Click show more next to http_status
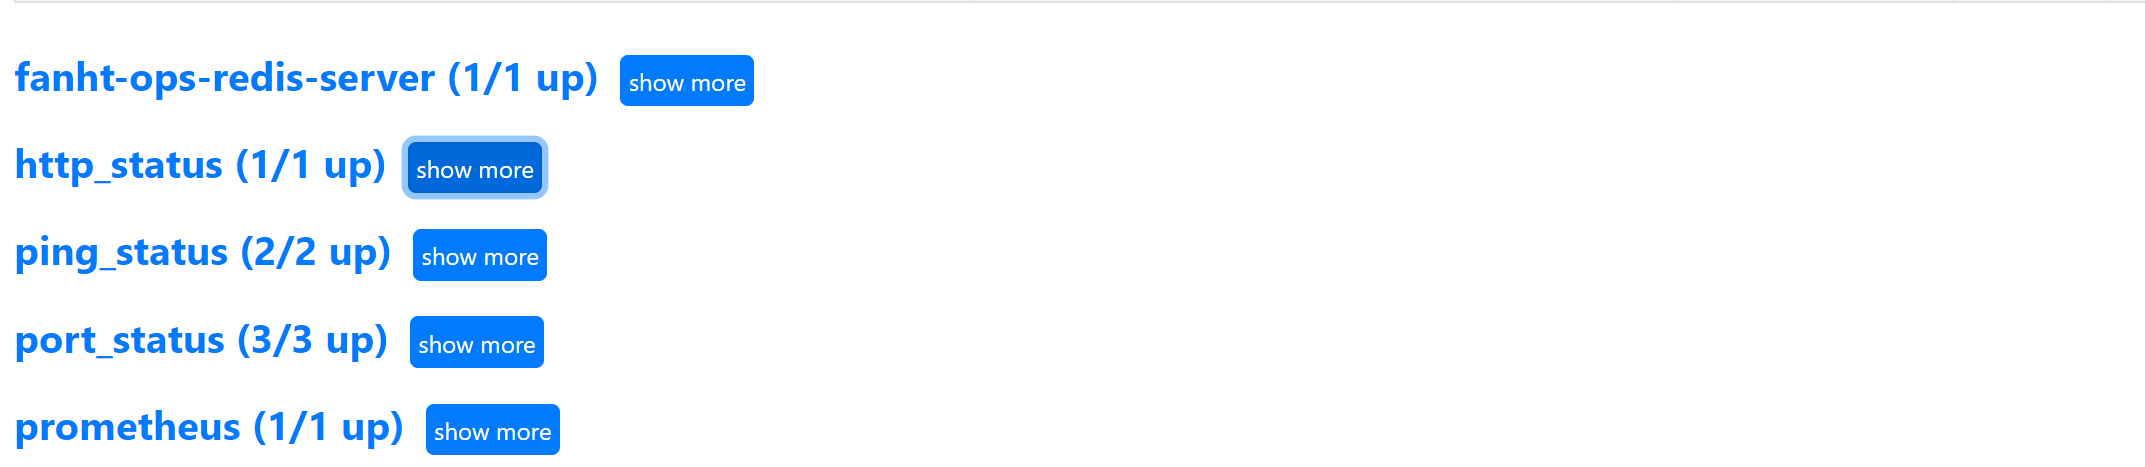Screen dimensions: 2145x467 [x=474, y=168]
